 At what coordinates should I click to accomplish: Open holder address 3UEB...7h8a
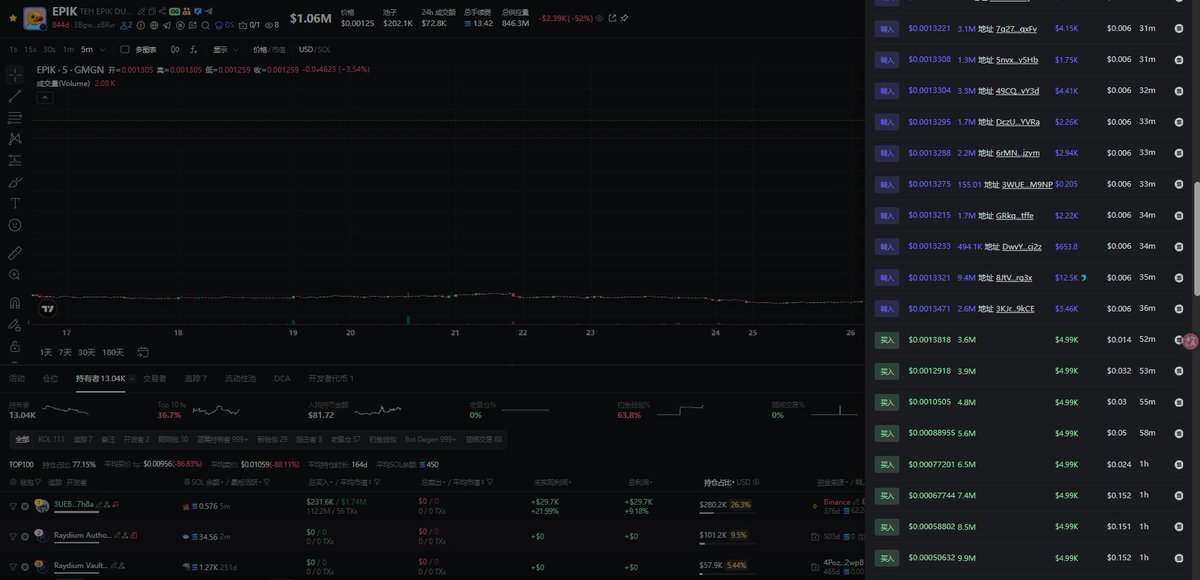tap(74, 504)
